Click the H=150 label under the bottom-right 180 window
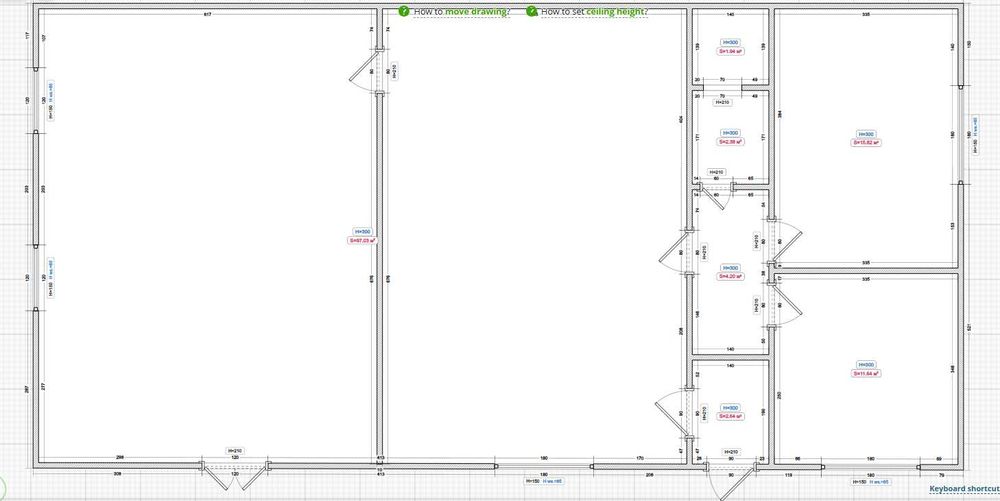 click(860, 483)
